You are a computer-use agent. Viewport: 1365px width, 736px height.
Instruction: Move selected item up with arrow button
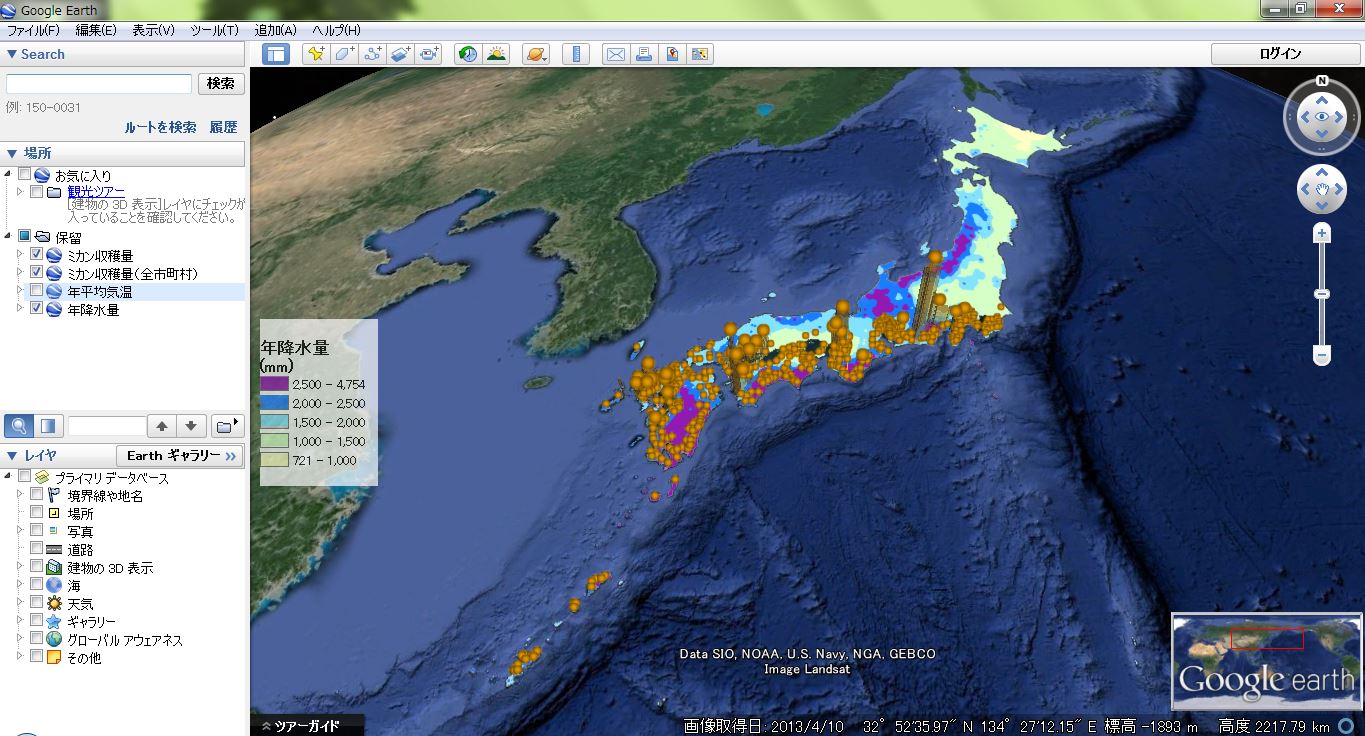point(163,426)
